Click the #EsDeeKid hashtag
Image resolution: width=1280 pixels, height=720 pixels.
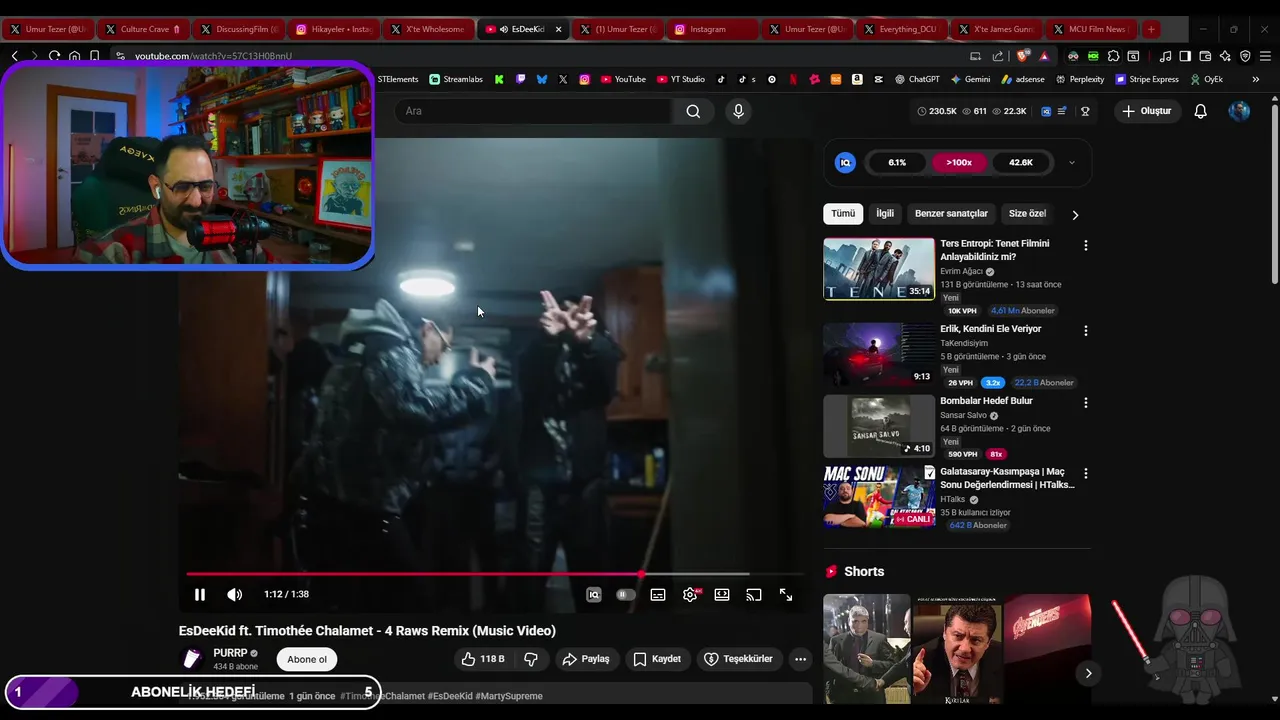point(449,696)
